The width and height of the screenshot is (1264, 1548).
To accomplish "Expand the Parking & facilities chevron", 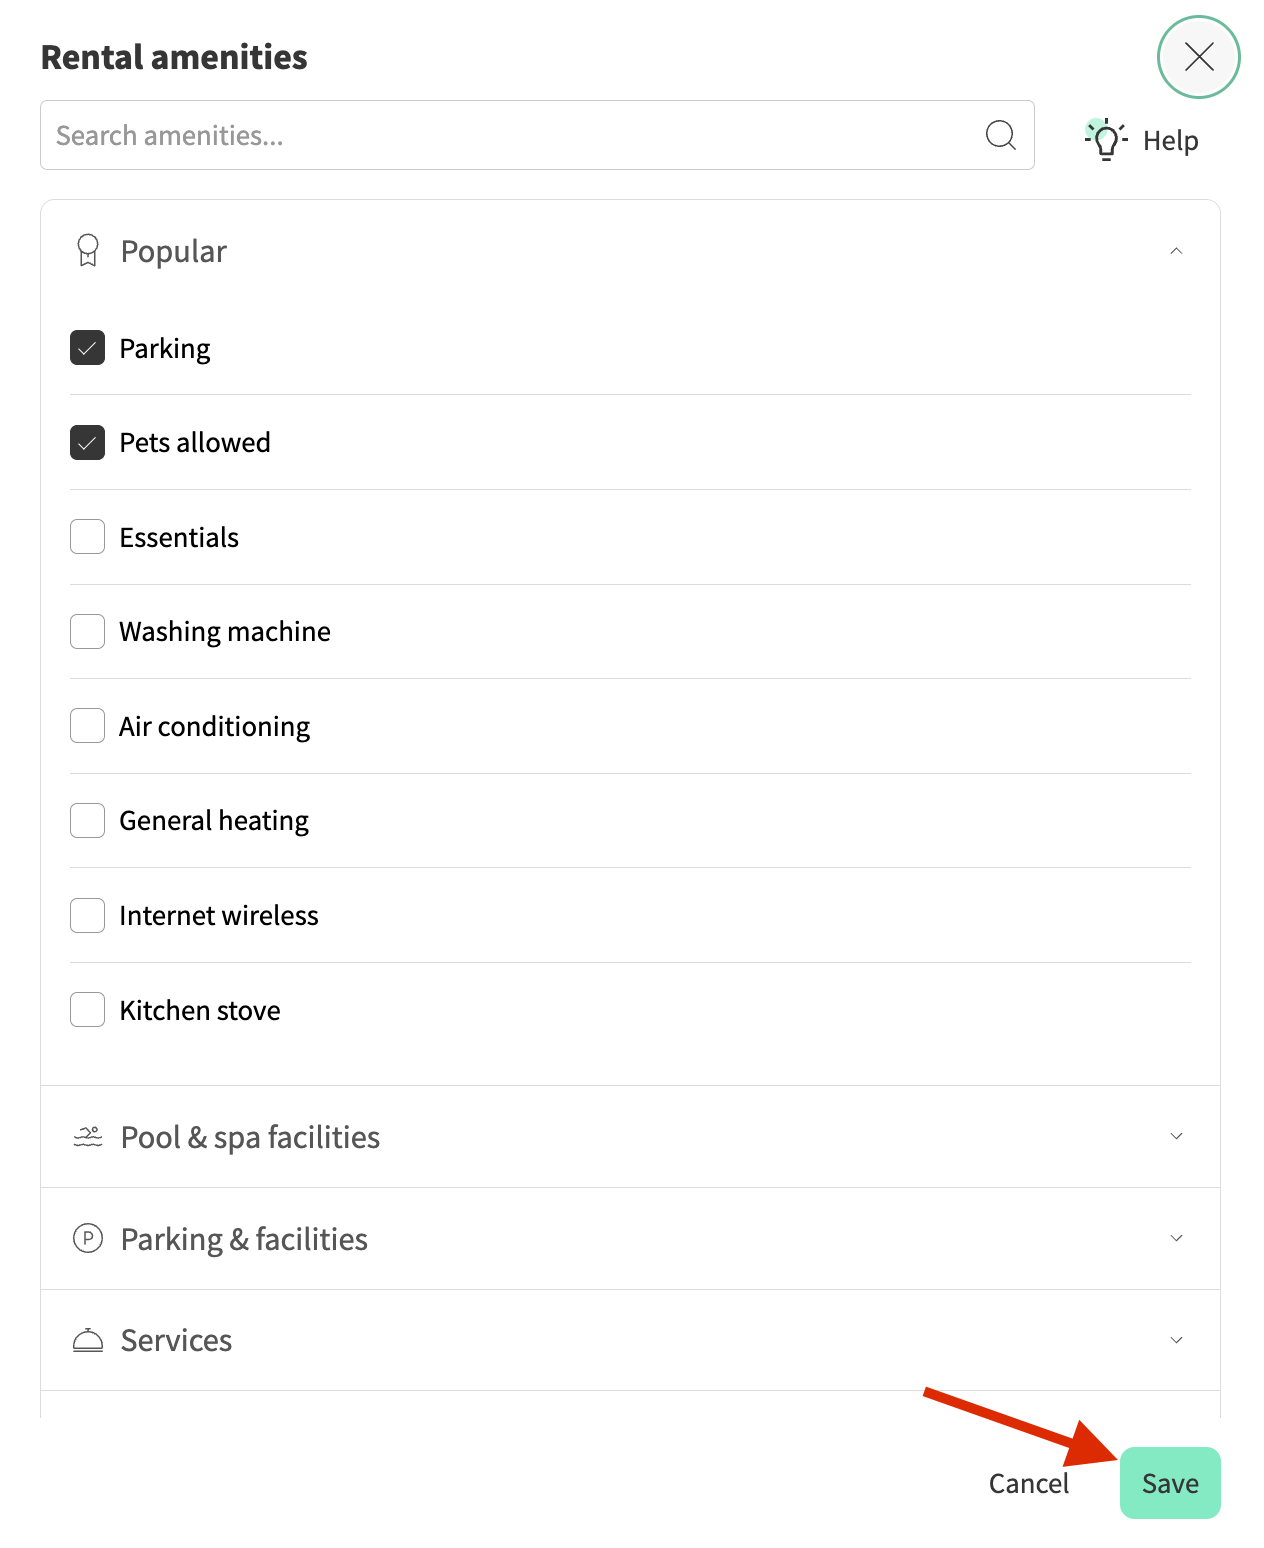I will 1176,1238.
